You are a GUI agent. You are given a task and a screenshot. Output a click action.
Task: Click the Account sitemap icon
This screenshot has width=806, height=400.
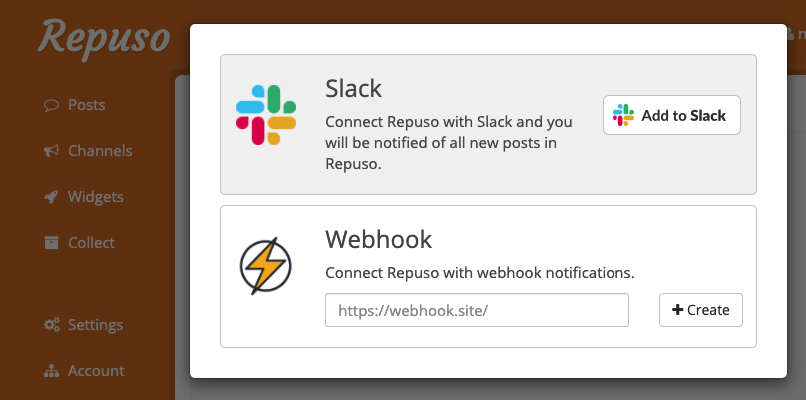tap(51, 371)
